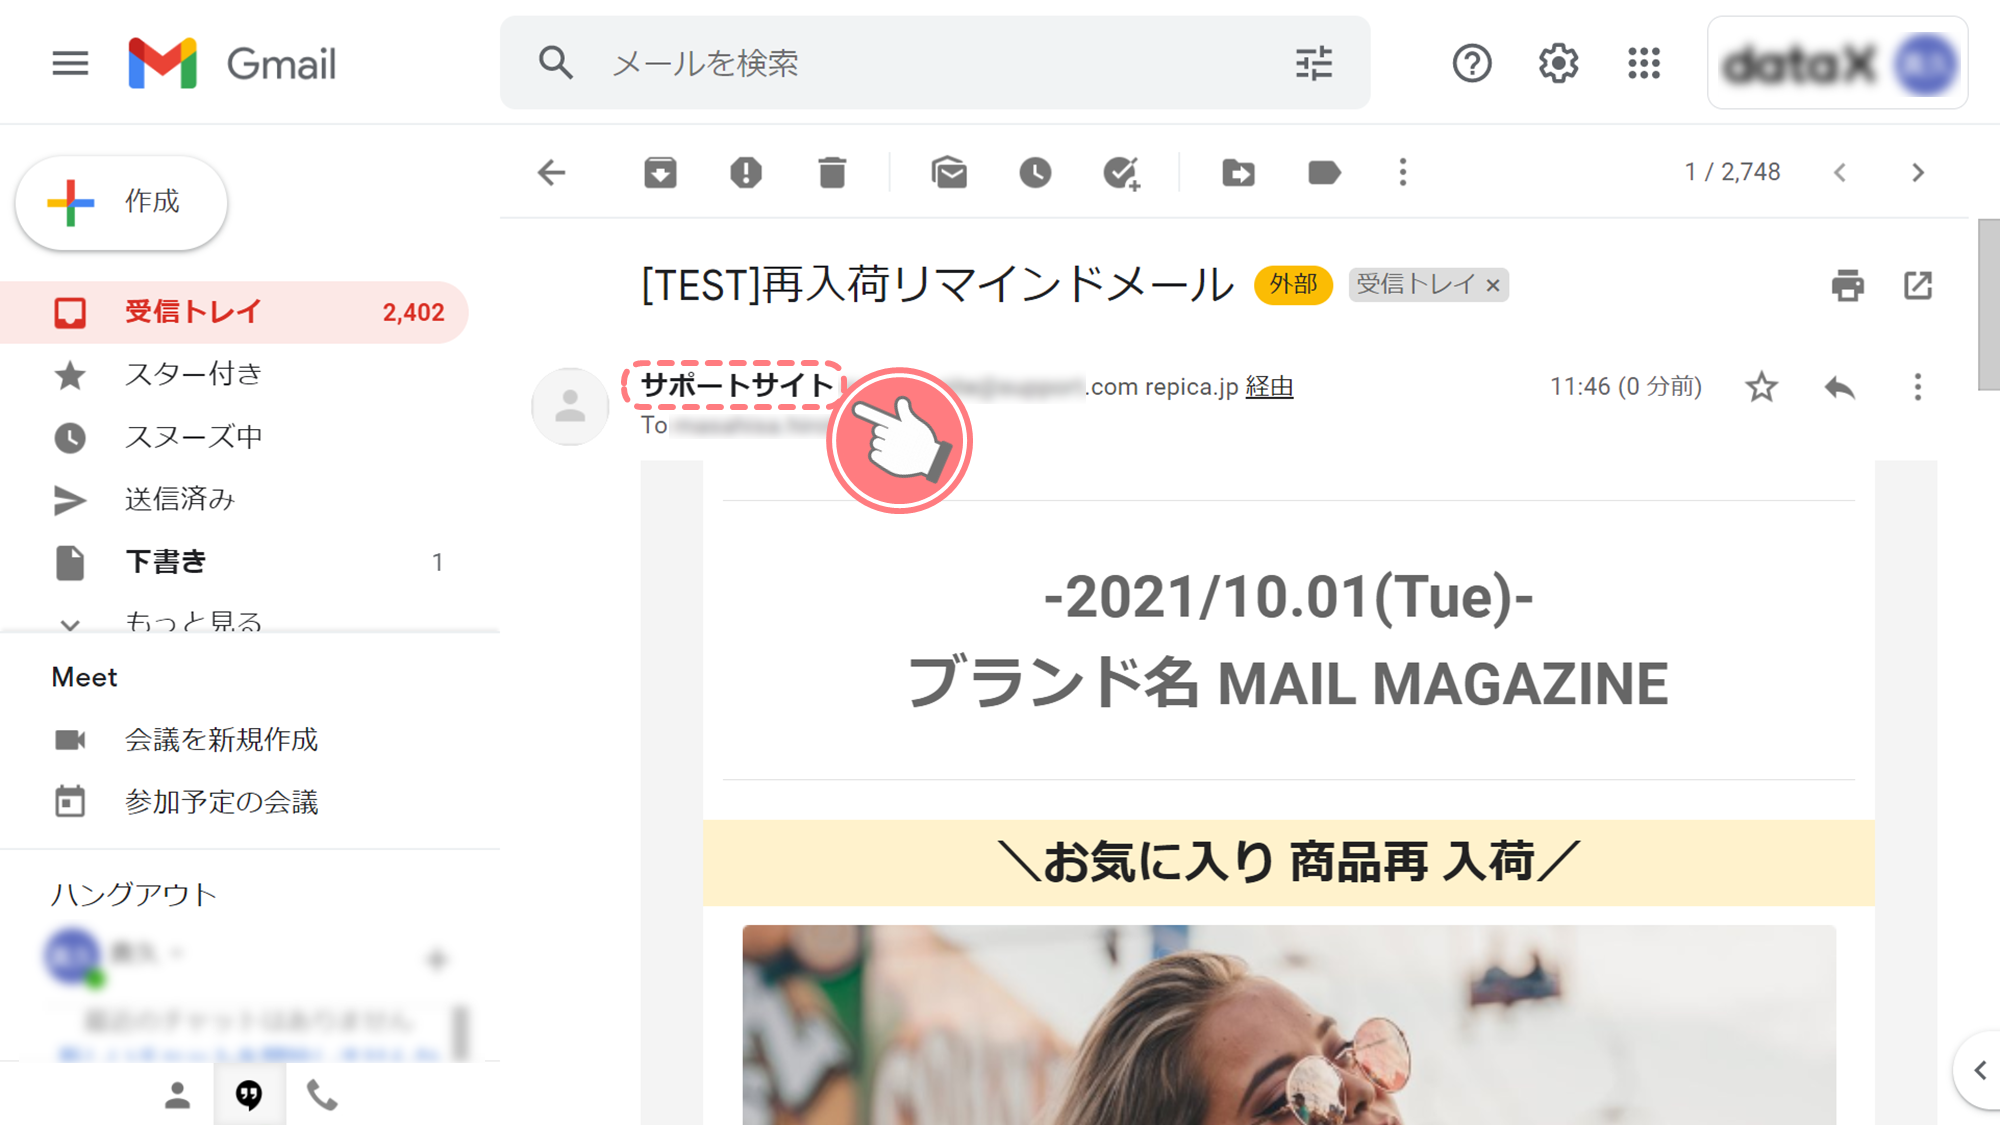This screenshot has height=1125, width=2000.
Task: Move email to a folder
Action: (1238, 172)
